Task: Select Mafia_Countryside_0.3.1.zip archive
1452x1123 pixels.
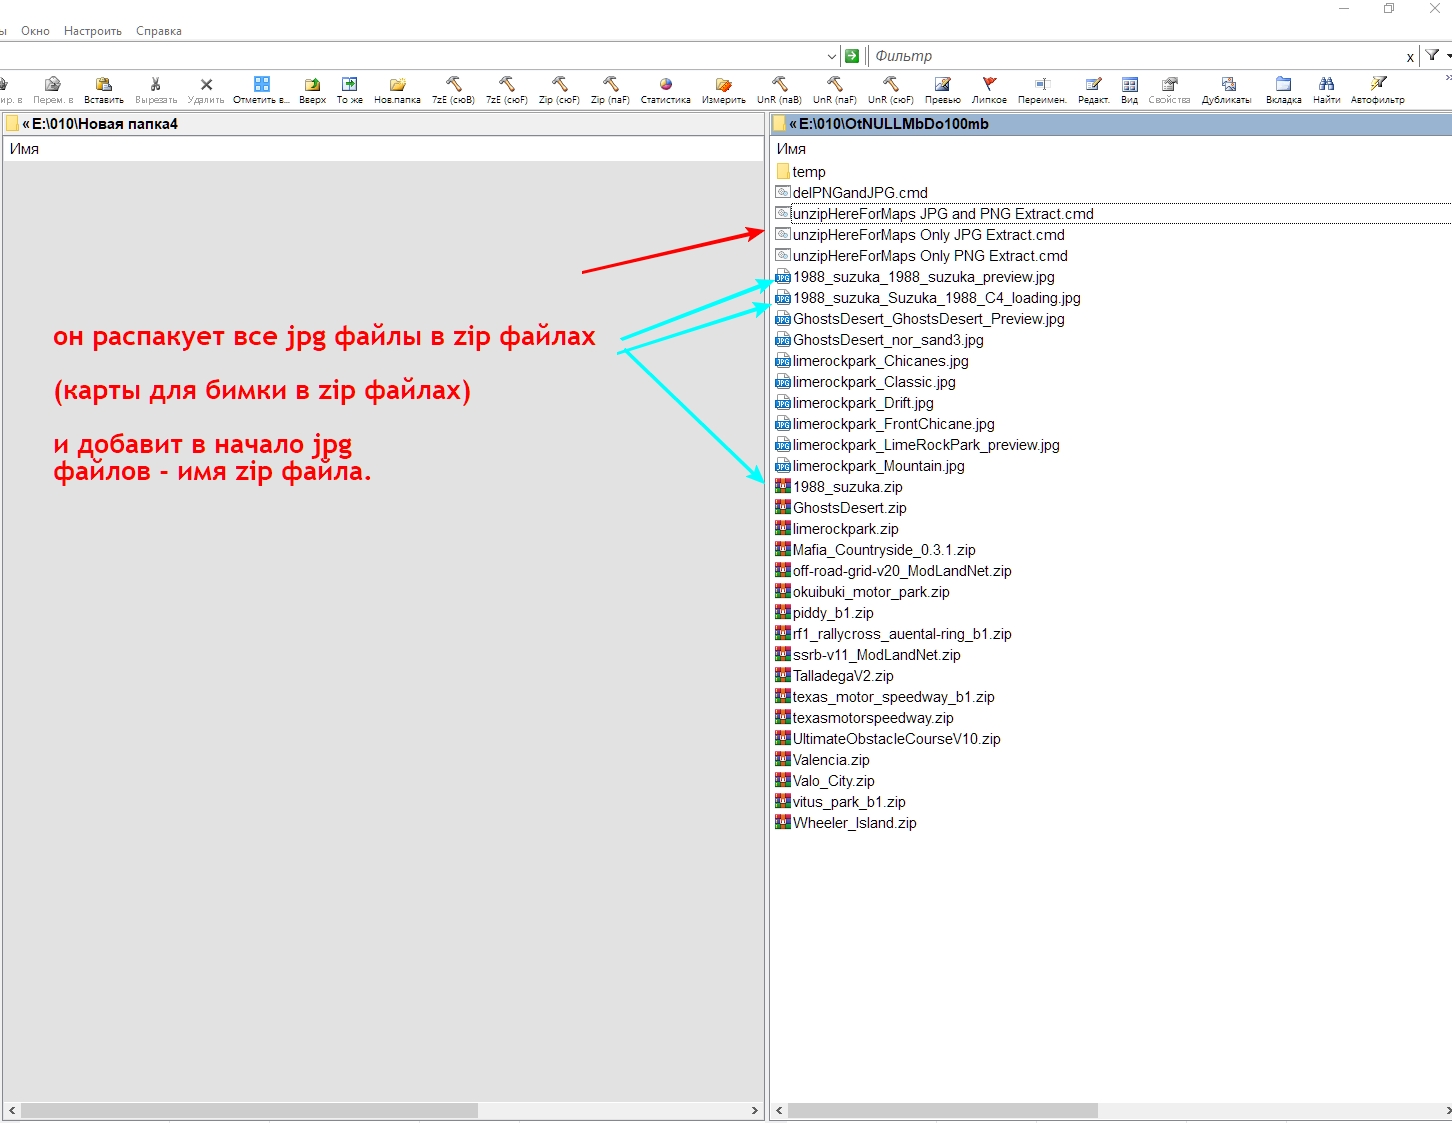Action: (876, 550)
